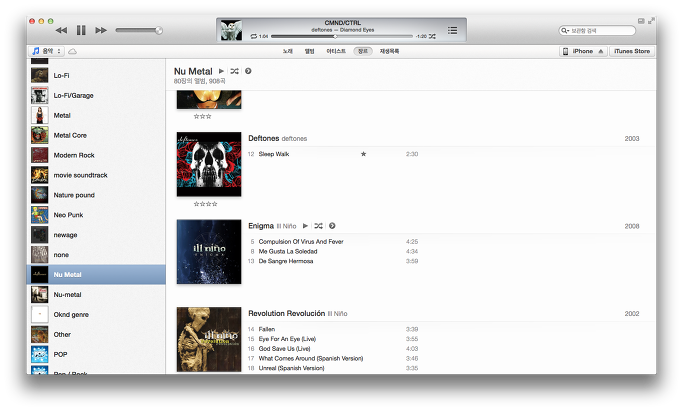This screenshot has width=683, height=411.
Task: Switch to the 노래 songs tab
Action: 287,51
